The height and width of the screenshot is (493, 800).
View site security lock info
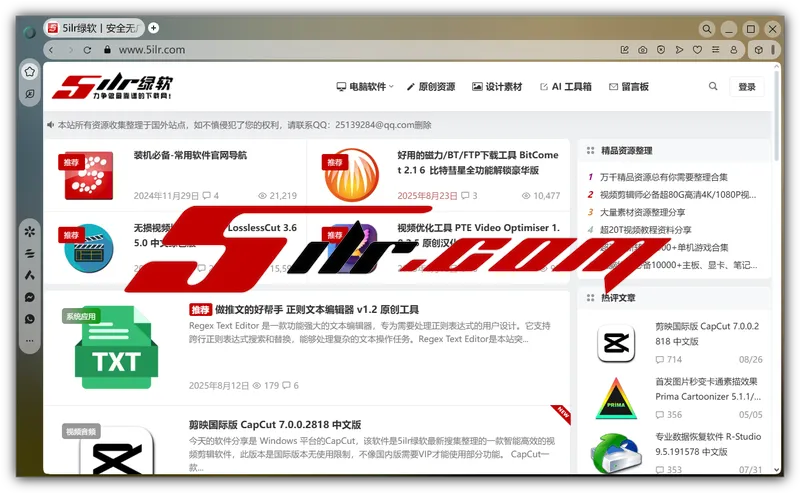point(107,50)
